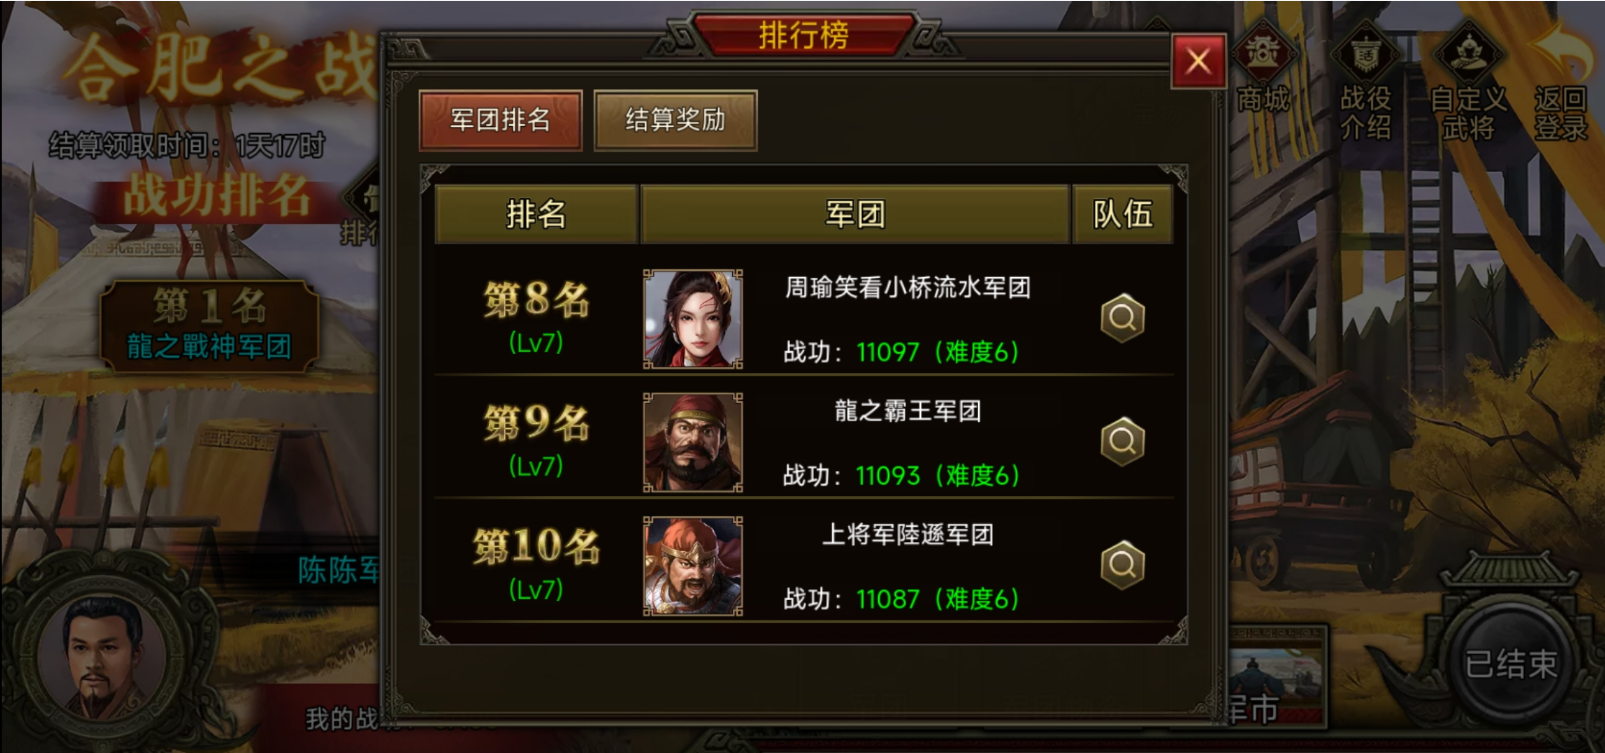Select the rank 10 armored general portrait
Screen dimensions: 1605x753
(693, 566)
